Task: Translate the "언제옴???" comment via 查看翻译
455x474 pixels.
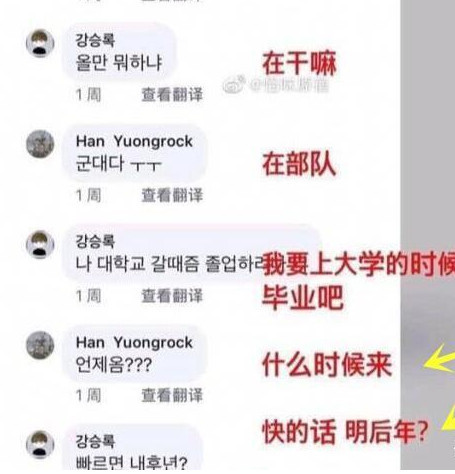Action: pyautogui.click(x=172, y=395)
